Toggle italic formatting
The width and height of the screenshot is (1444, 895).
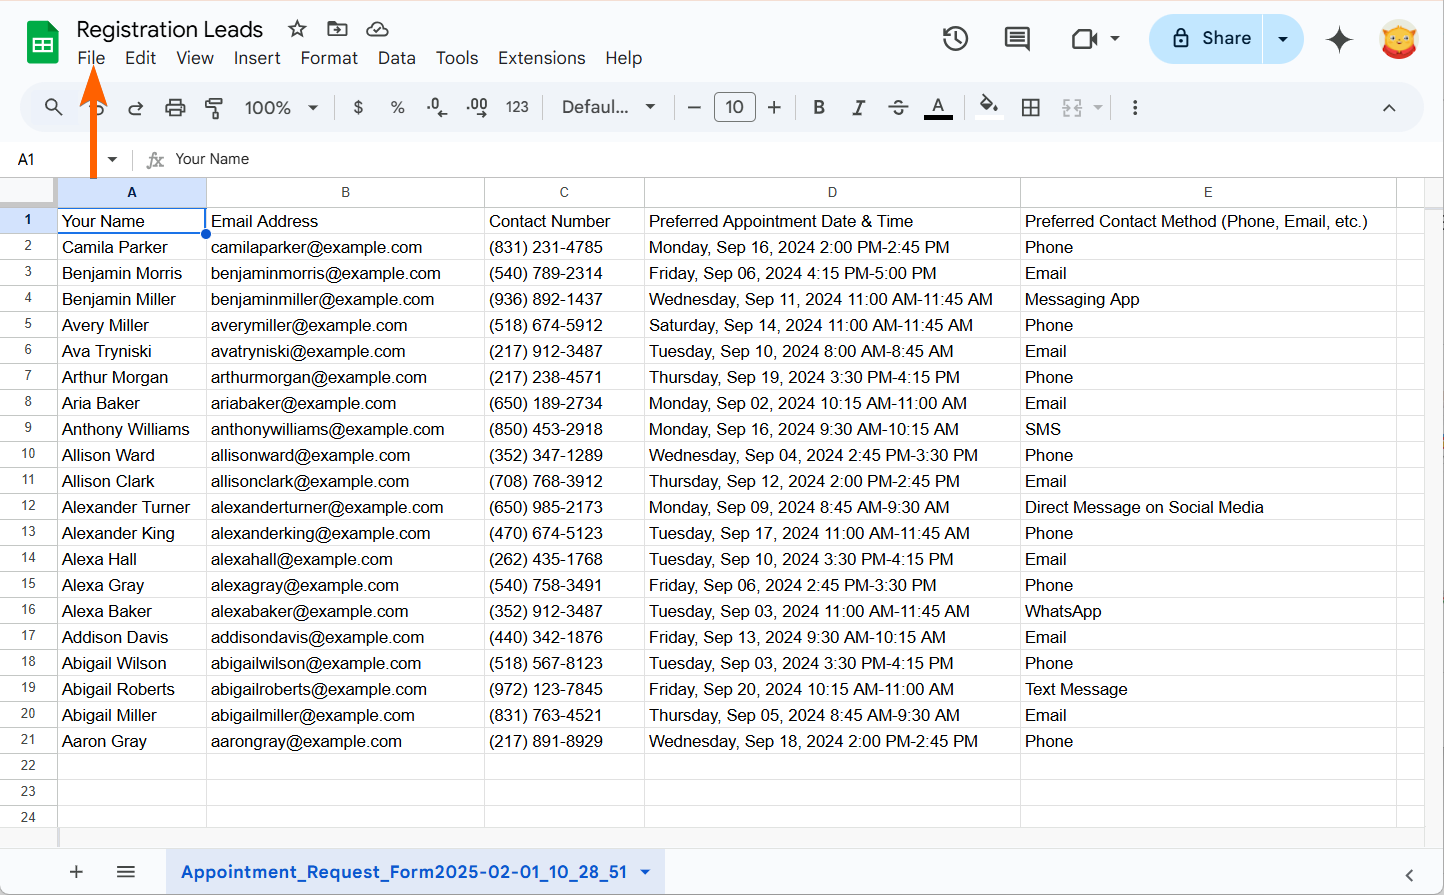pos(858,108)
